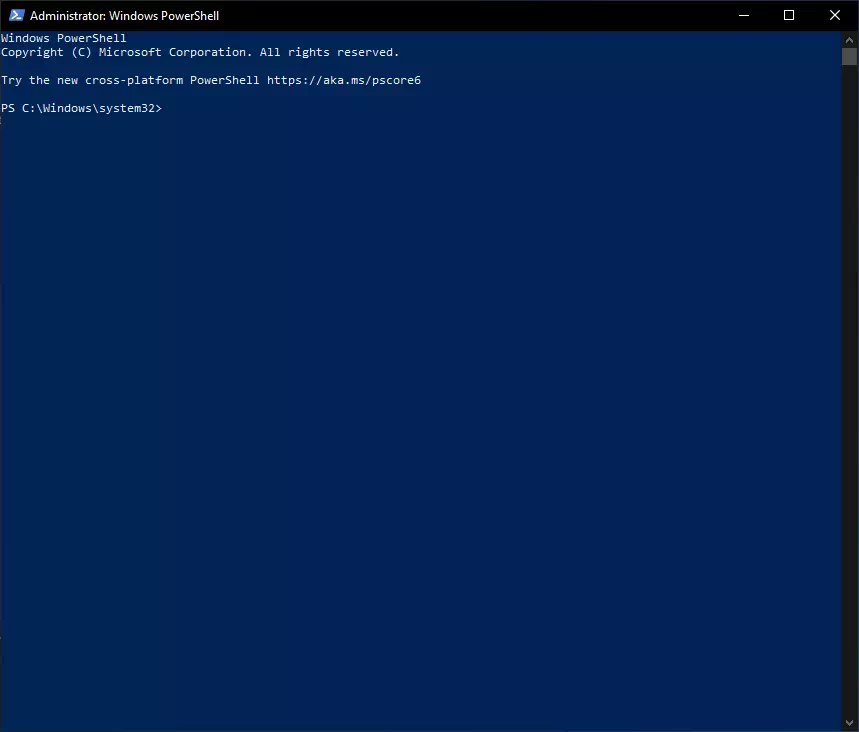Minimize the PowerShell window
This screenshot has width=859, height=732.
point(743,15)
